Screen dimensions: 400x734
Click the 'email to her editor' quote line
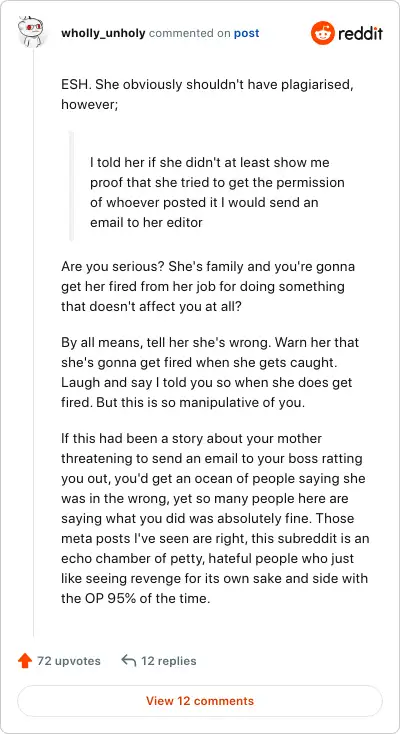click(x=146, y=222)
